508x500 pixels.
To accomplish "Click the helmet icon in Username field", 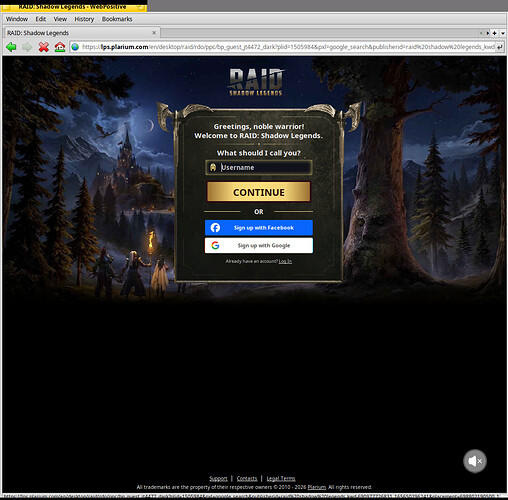I will (213, 167).
